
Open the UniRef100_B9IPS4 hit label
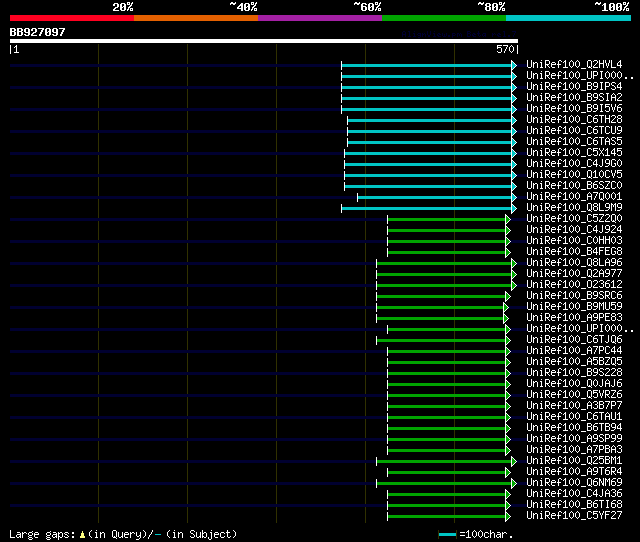[x=574, y=87]
